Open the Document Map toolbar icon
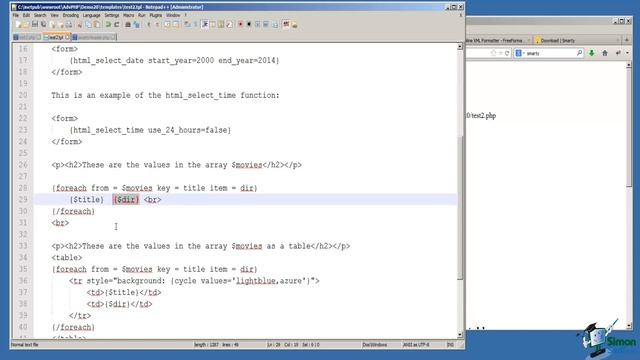The width and height of the screenshot is (640, 360). click(221, 24)
